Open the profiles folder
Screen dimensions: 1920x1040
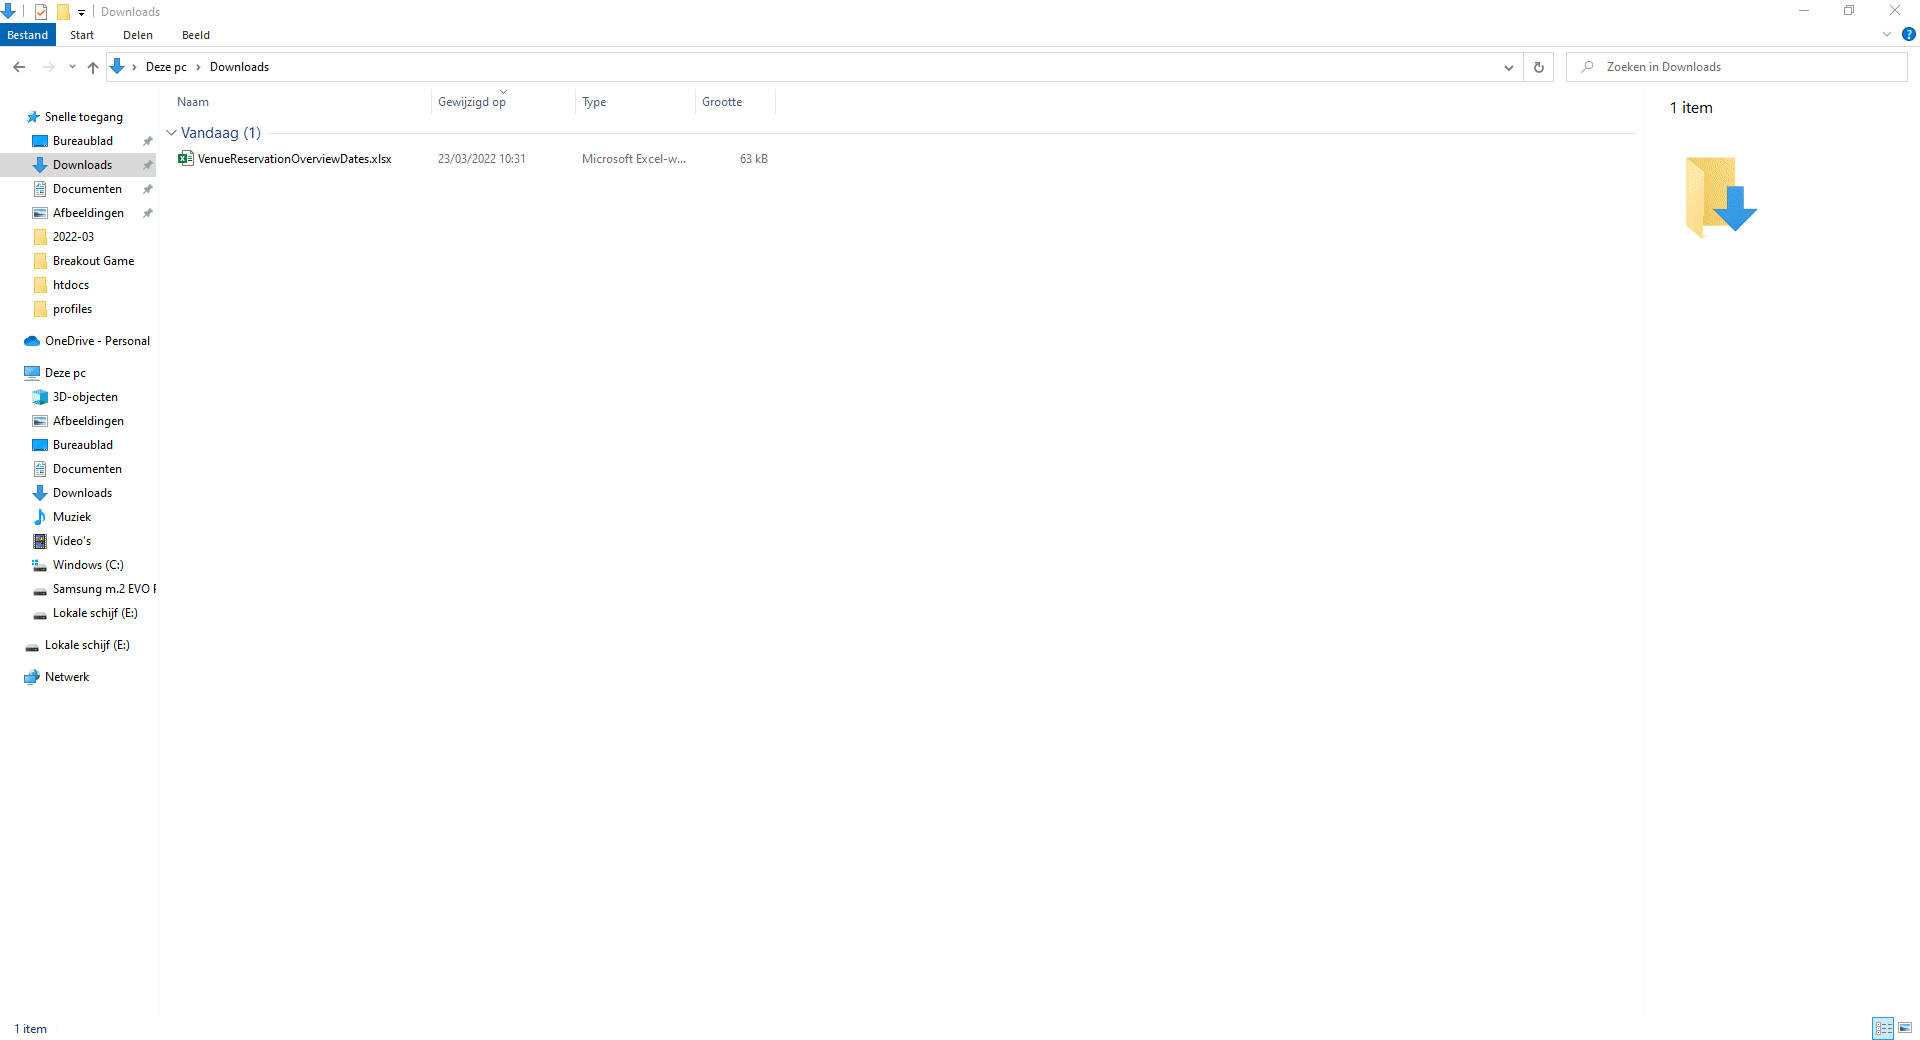click(72, 309)
